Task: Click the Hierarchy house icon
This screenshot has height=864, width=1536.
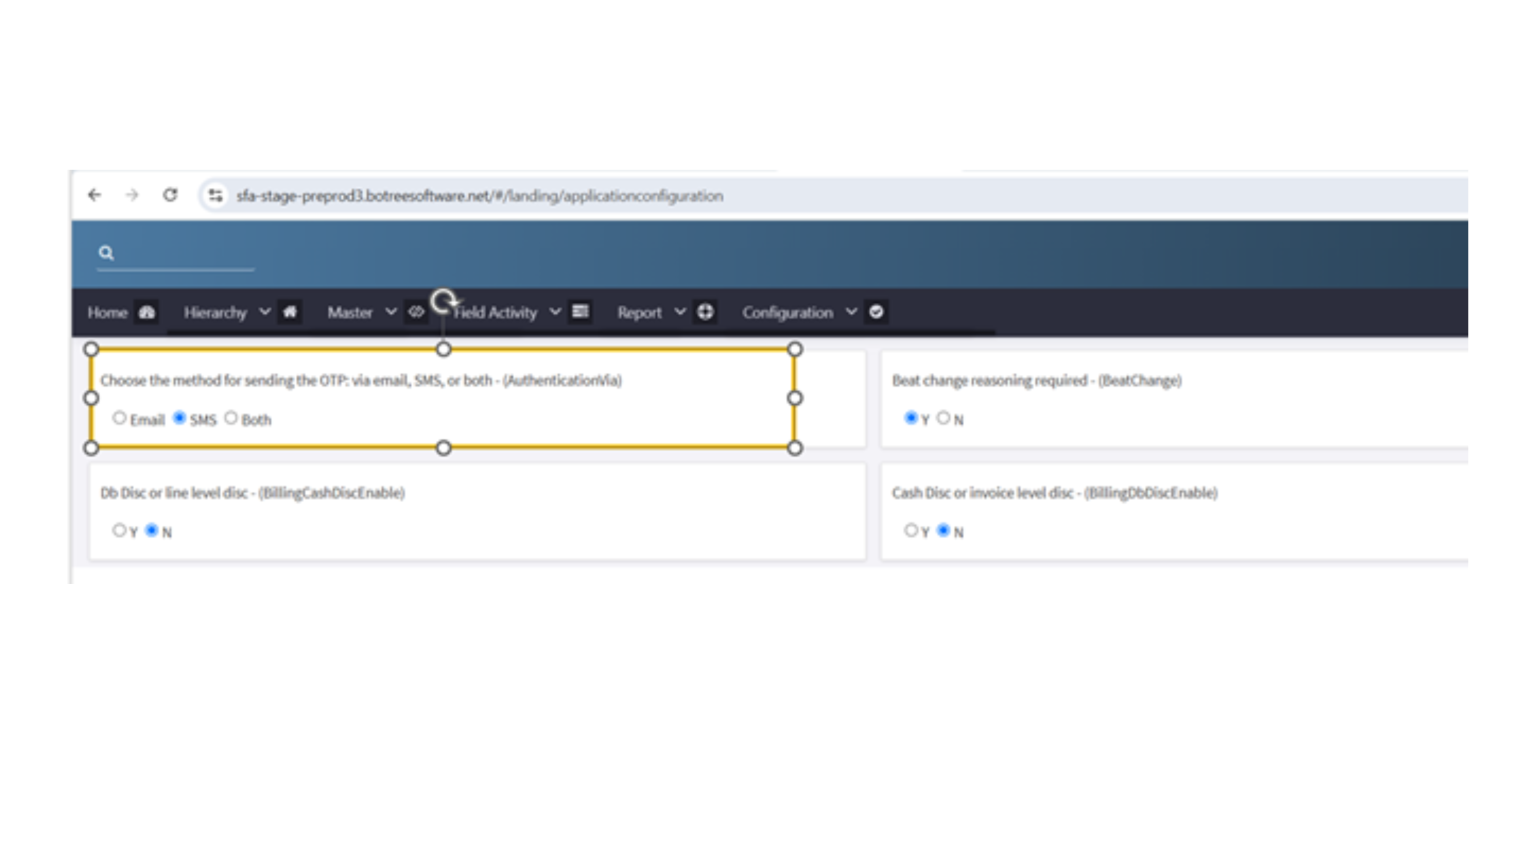Action: pyautogui.click(x=290, y=312)
